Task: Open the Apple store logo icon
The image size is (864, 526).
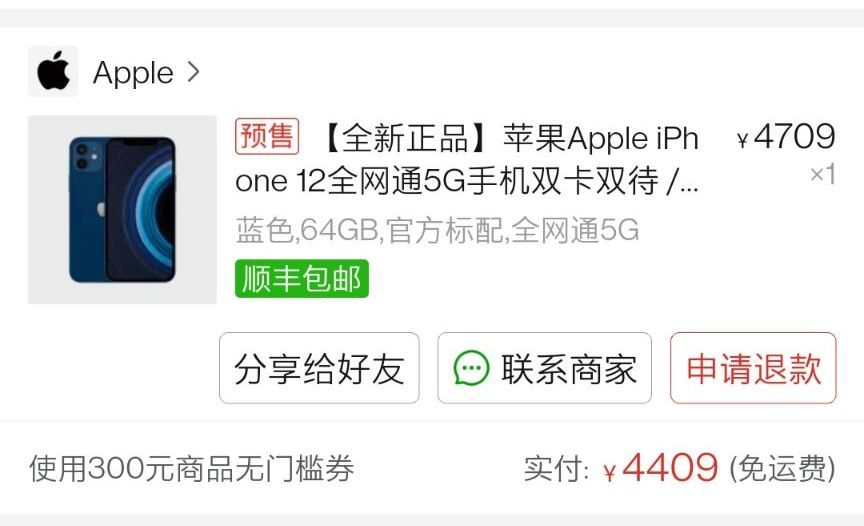Action: click(53, 72)
